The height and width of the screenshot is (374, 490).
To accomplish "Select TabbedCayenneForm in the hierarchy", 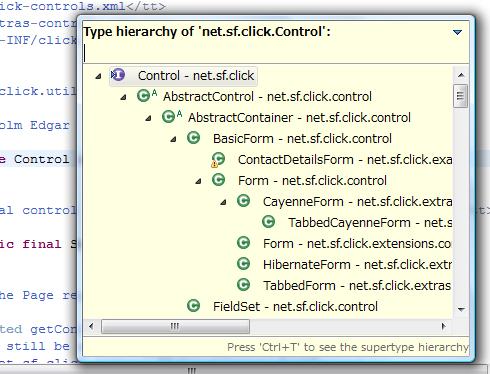I will [x=370, y=222].
